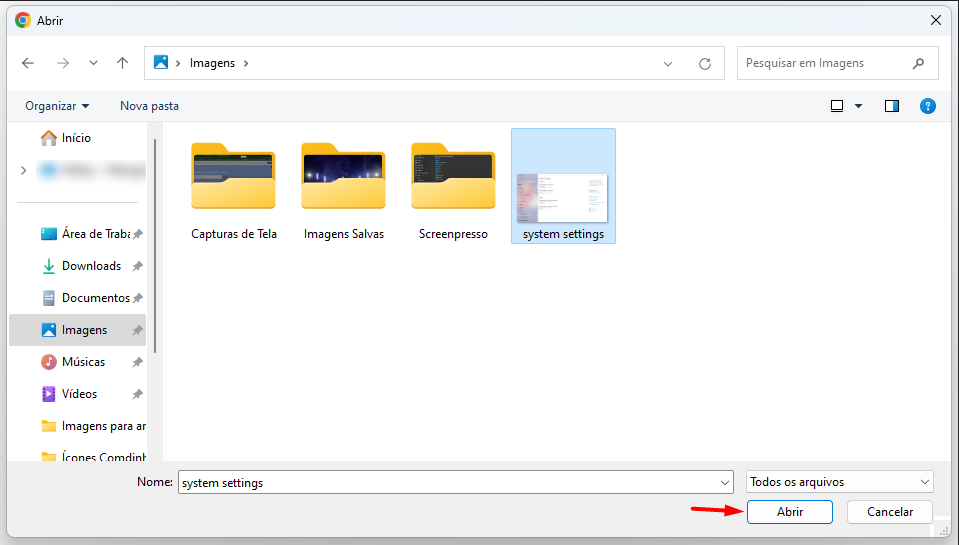Open the Downloads folder in sidebar
Screen dimensions: 959x545
[91, 266]
